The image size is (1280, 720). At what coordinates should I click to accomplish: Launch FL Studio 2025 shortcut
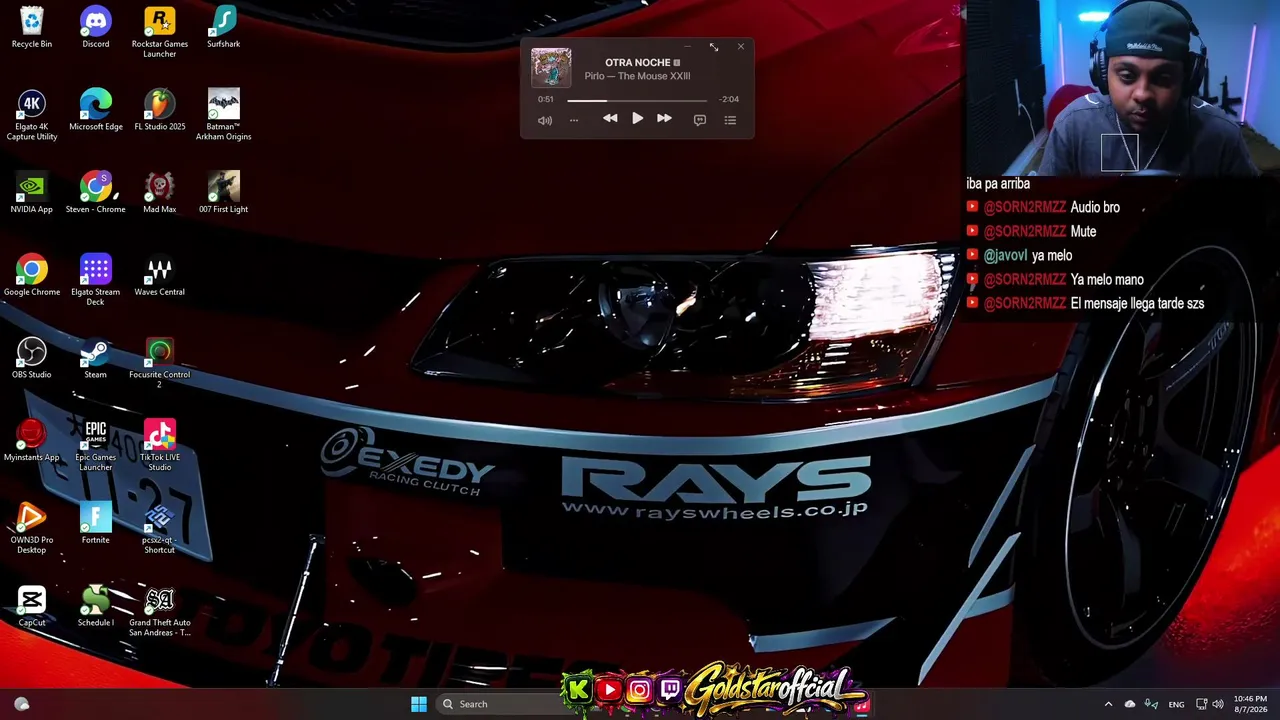pyautogui.click(x=160, y=110)
